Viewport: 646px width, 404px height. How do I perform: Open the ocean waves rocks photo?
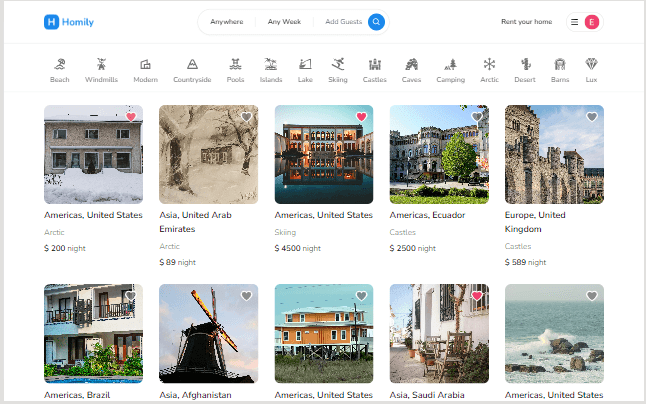pyautogui.click(x=554, y=334)
